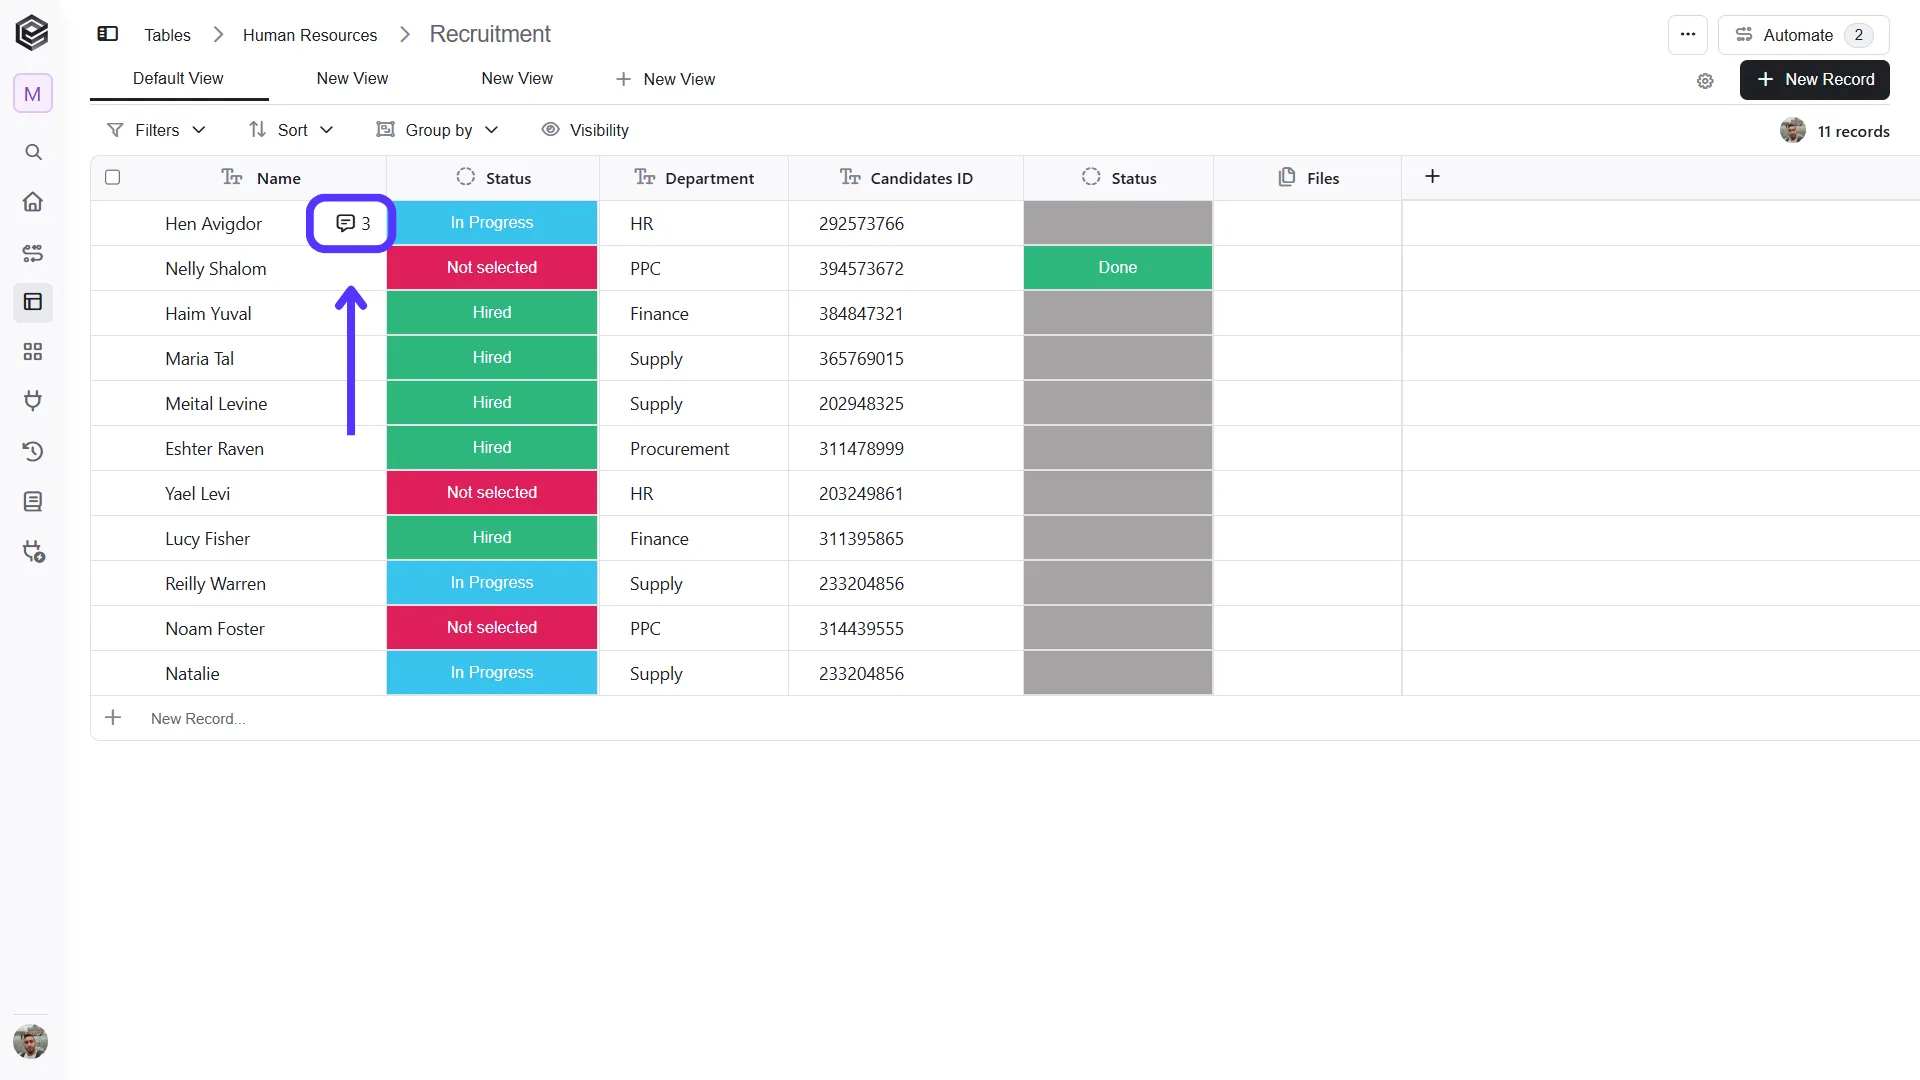Tick the select-all records checkbox
This screenshot has width=1920, height=1080.
click(x=113, y=177)
